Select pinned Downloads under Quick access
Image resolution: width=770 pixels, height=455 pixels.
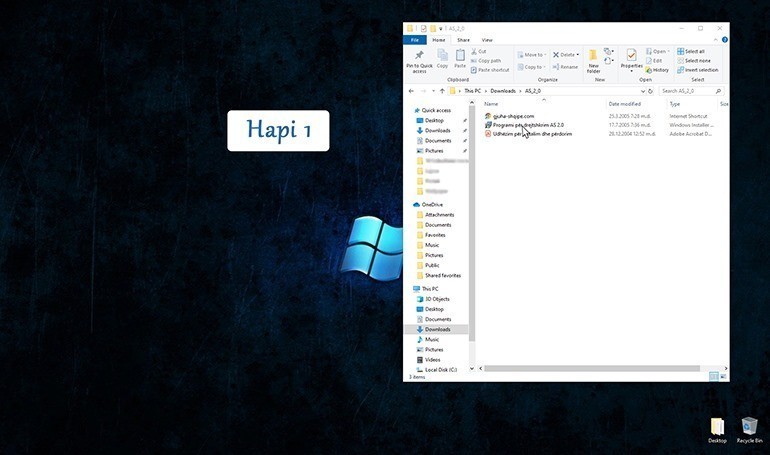coord(434,131)
